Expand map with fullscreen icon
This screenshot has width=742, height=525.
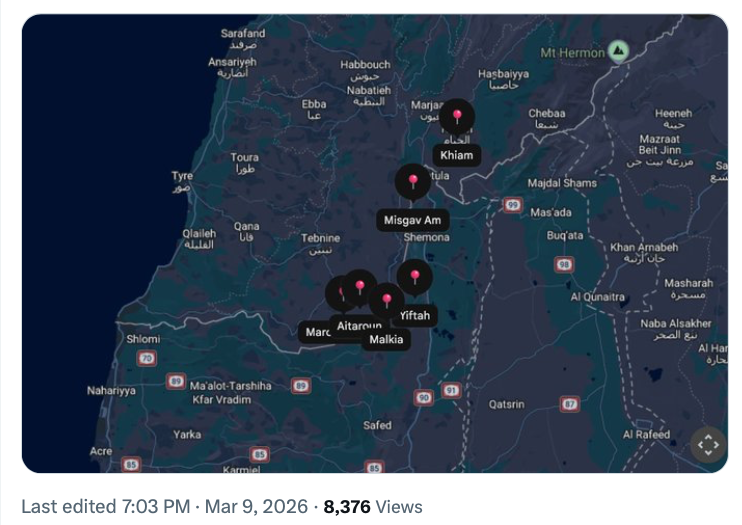coord(707,445)
